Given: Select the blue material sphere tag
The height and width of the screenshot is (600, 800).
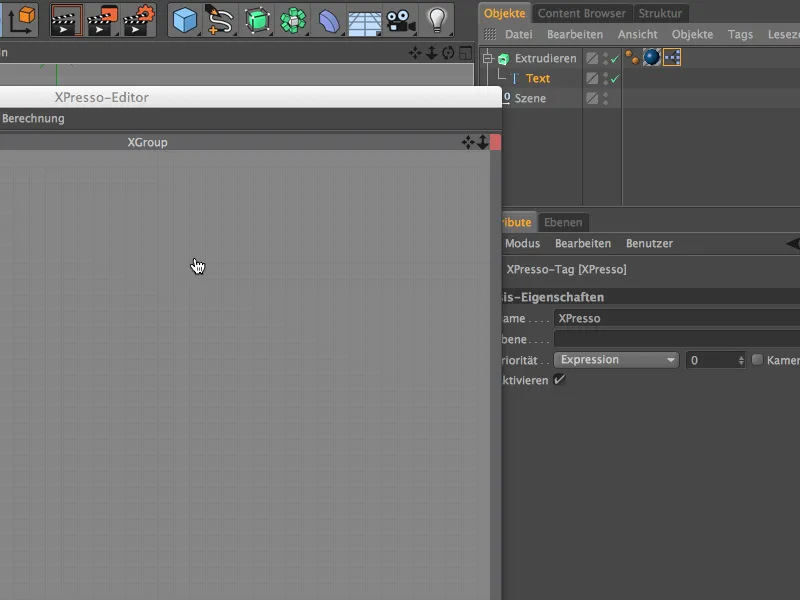Looking at the screenshot, I should pyautogui.click(x=652, y=58).
